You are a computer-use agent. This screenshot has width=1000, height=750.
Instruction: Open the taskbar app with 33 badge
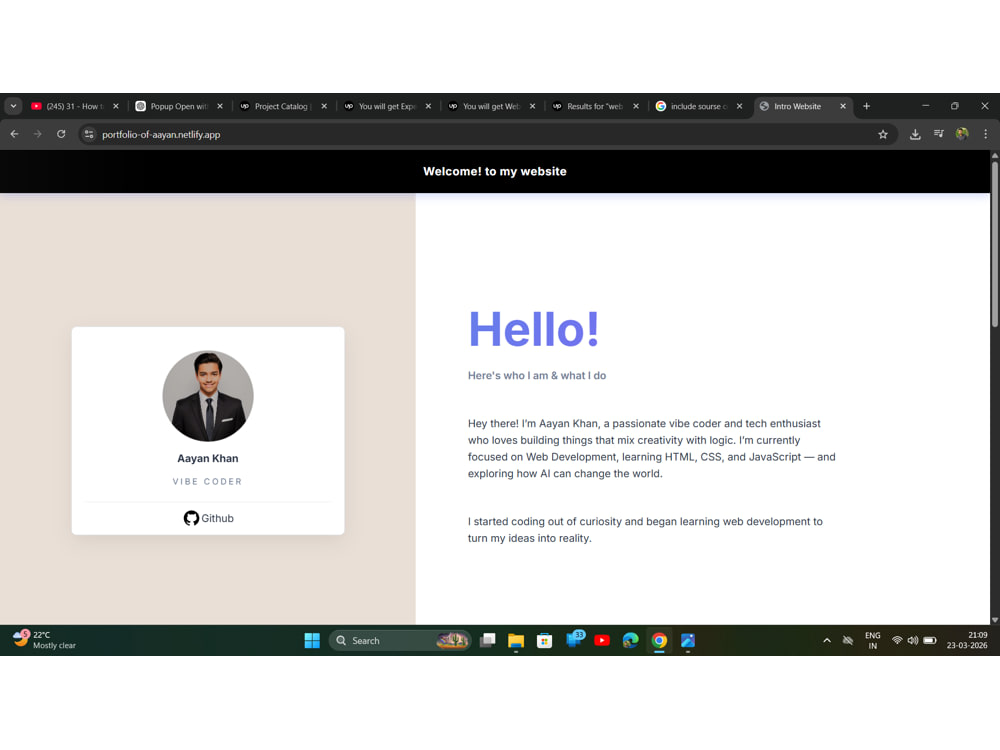575,639
